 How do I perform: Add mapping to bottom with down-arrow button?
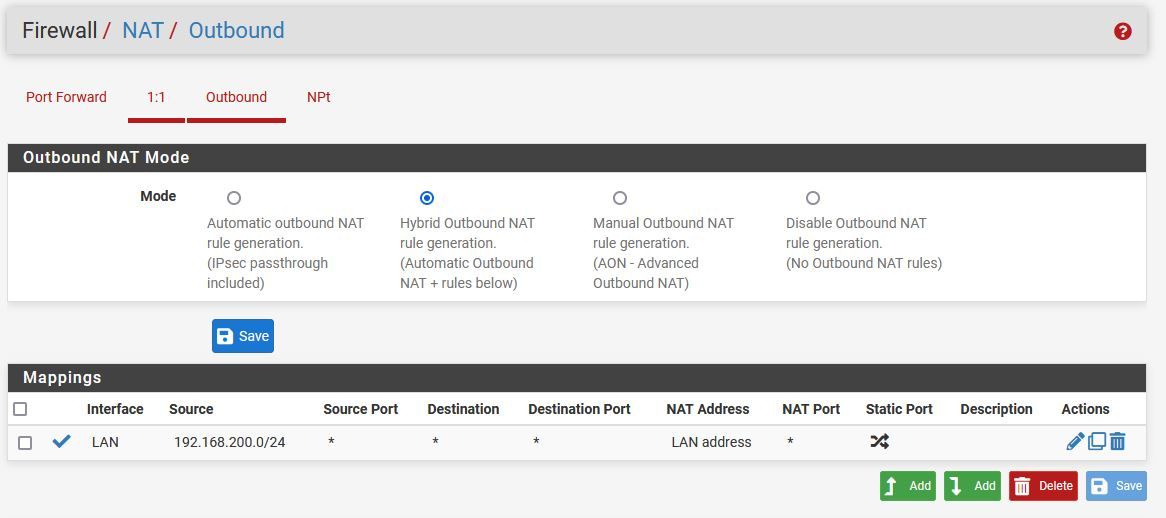tap(972, 485)
